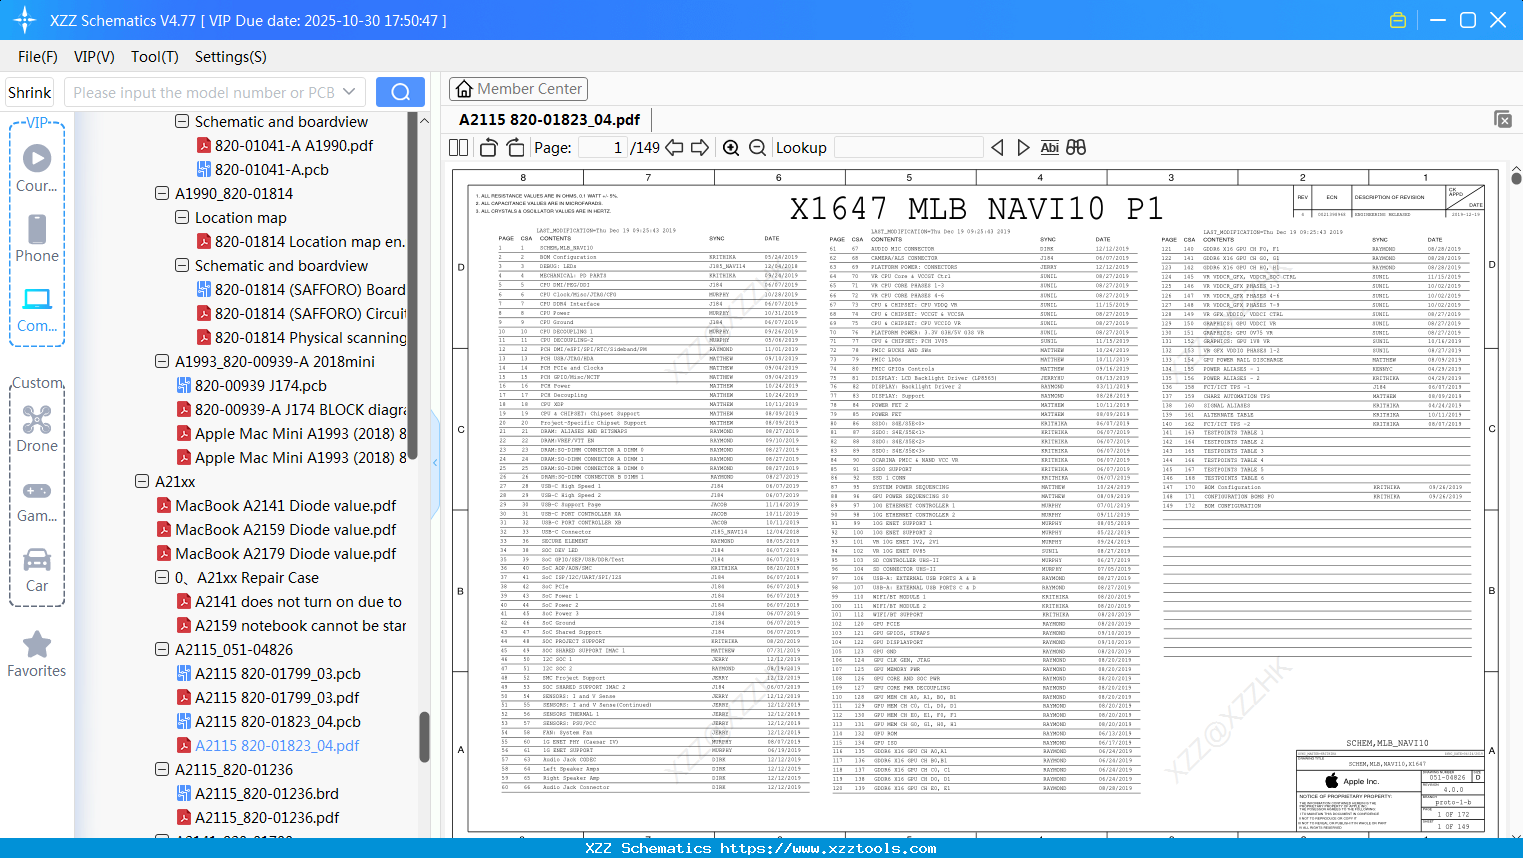Collapse the A21xx tree node
The image size is (1523, 858).
[x=142, y=481]
